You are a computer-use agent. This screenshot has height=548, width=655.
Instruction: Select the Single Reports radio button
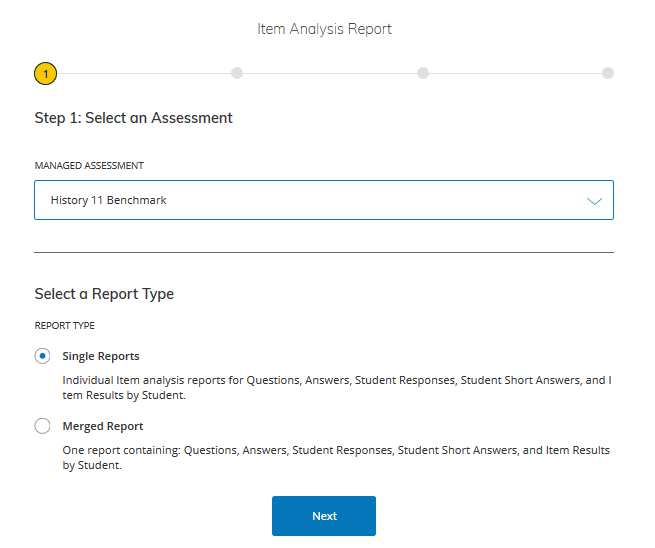pos(42,356)
